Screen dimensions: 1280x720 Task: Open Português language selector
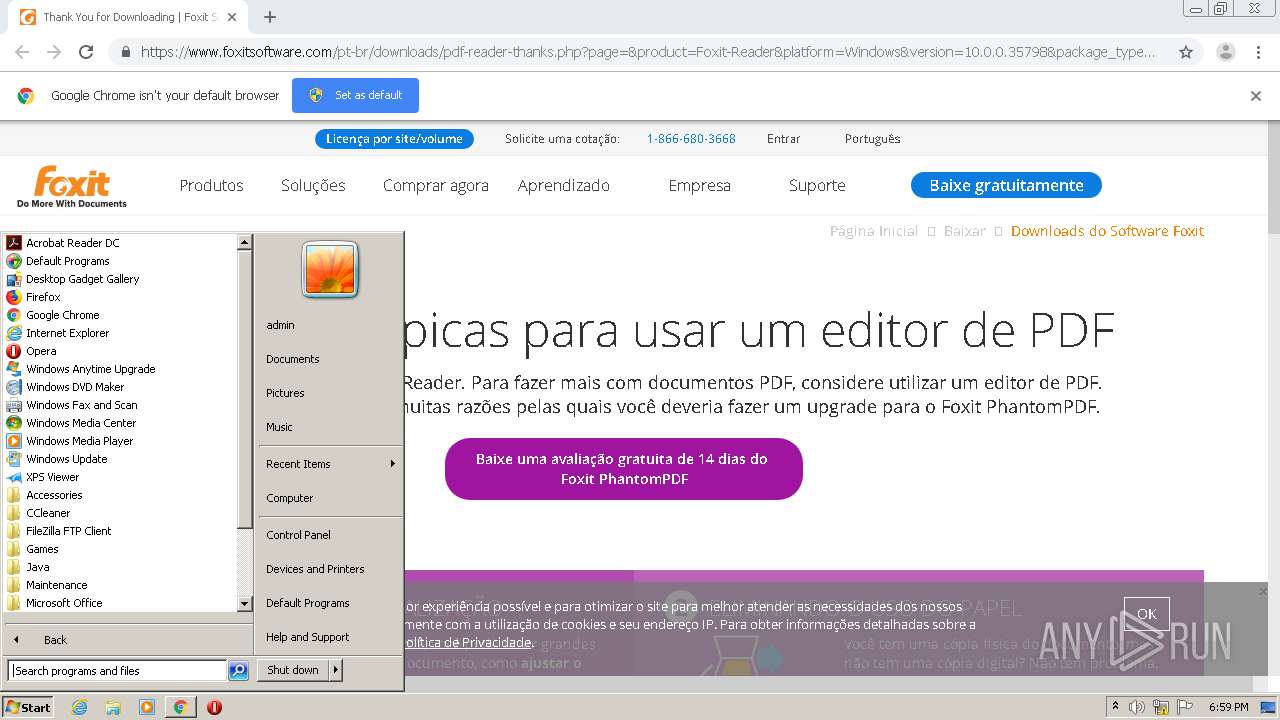coord(872,139)
